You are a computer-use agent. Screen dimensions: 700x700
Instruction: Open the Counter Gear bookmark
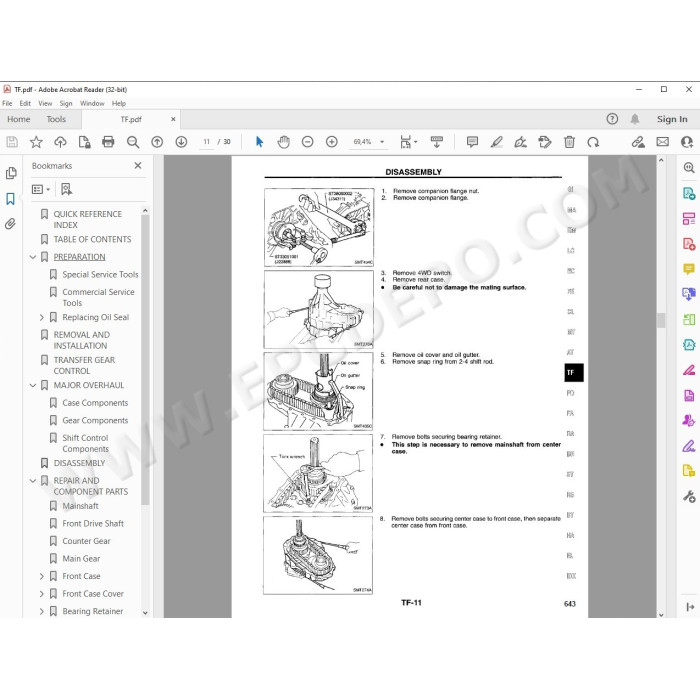[x=86, y=541]
